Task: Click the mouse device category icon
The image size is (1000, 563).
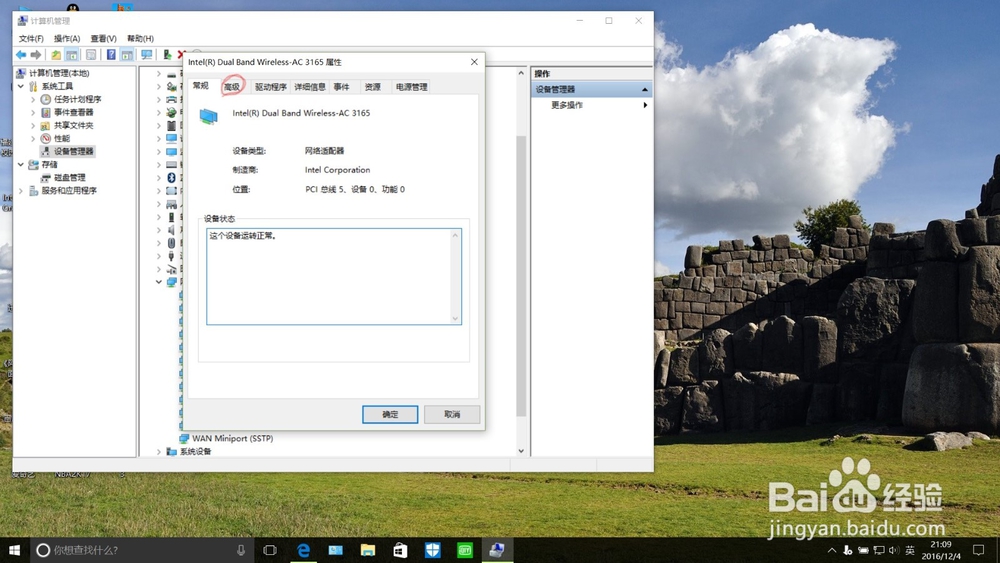Action: (171, 243)
